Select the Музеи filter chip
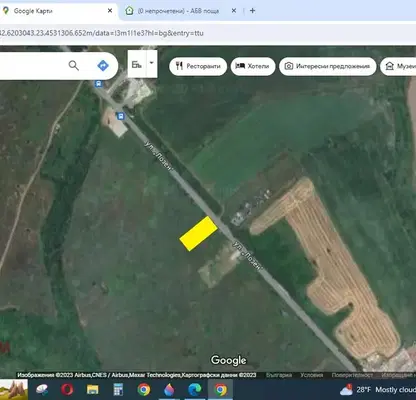This screenshot has height=400, width=416. (398, 66)
